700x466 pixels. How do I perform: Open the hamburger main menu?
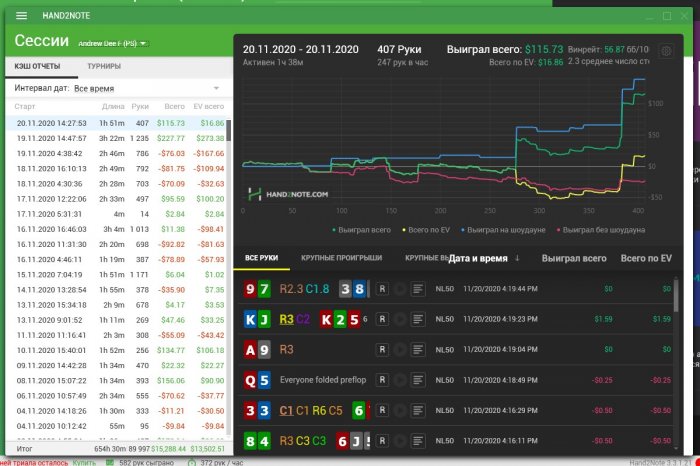coord(21,16)
